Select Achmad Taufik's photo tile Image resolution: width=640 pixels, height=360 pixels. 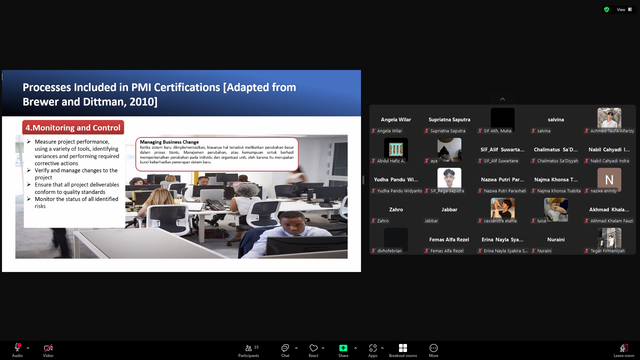click(x=609, y=120)
